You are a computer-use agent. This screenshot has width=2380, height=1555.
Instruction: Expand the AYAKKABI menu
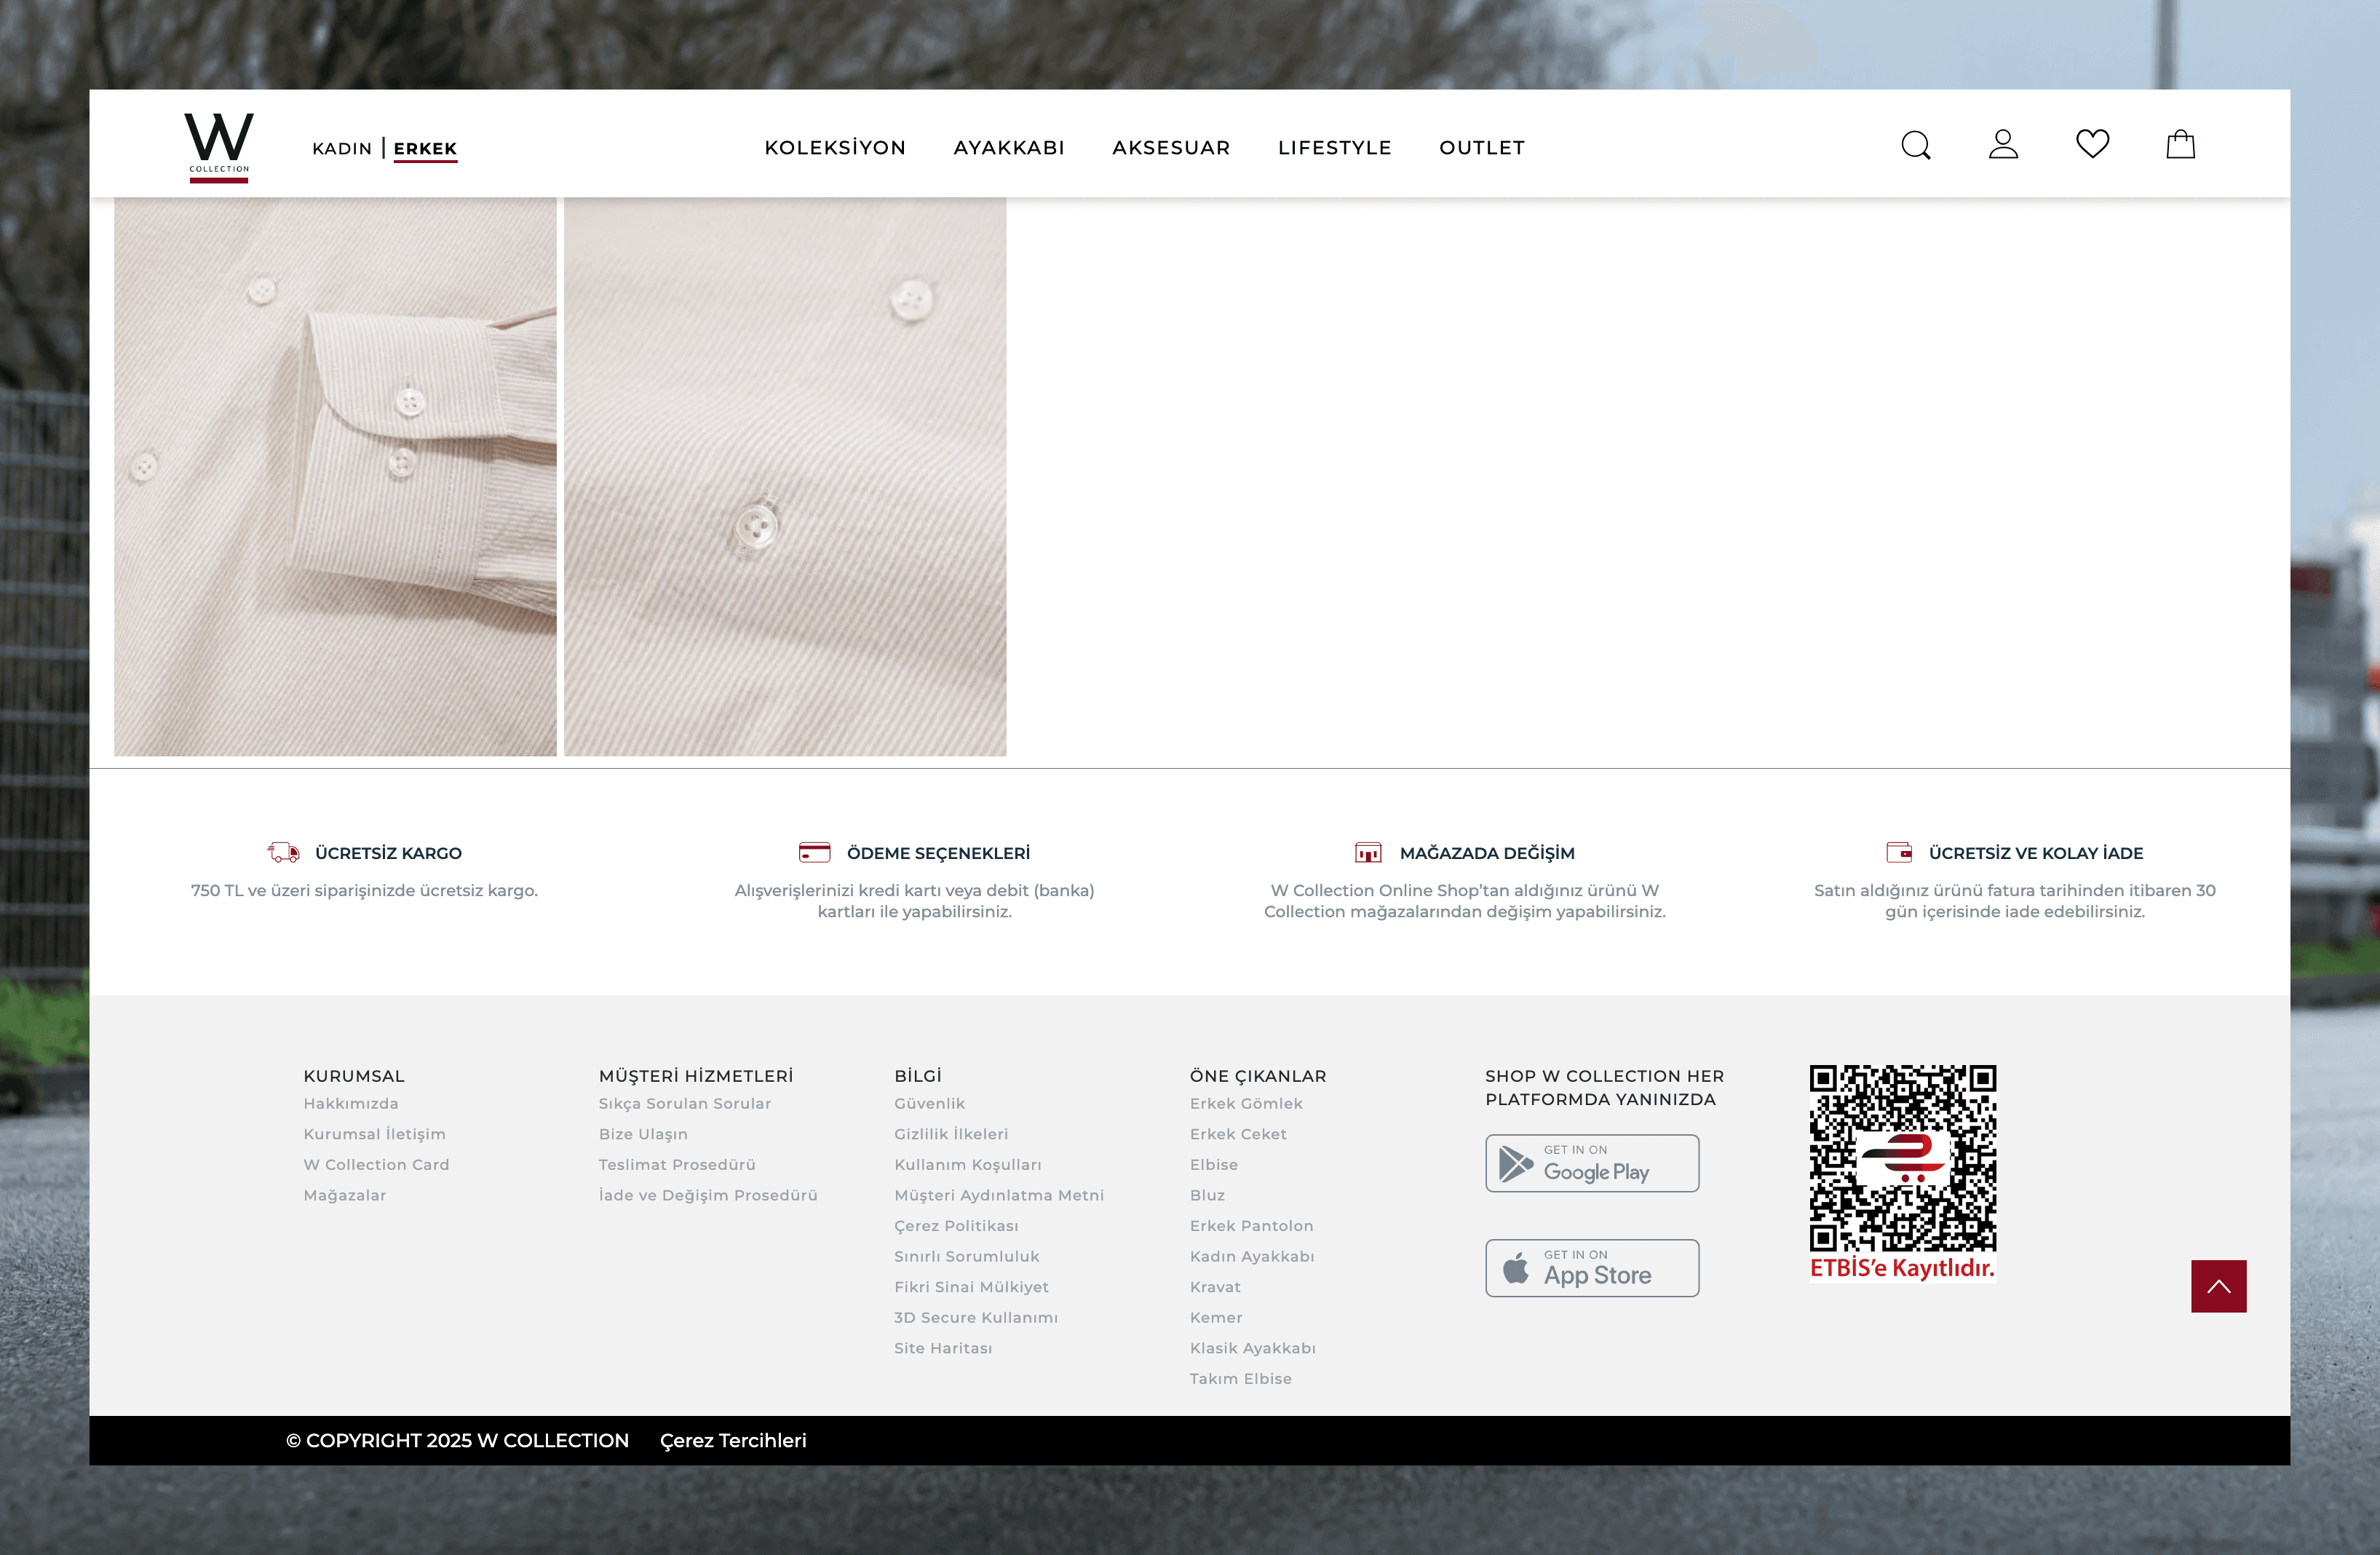1009,148
